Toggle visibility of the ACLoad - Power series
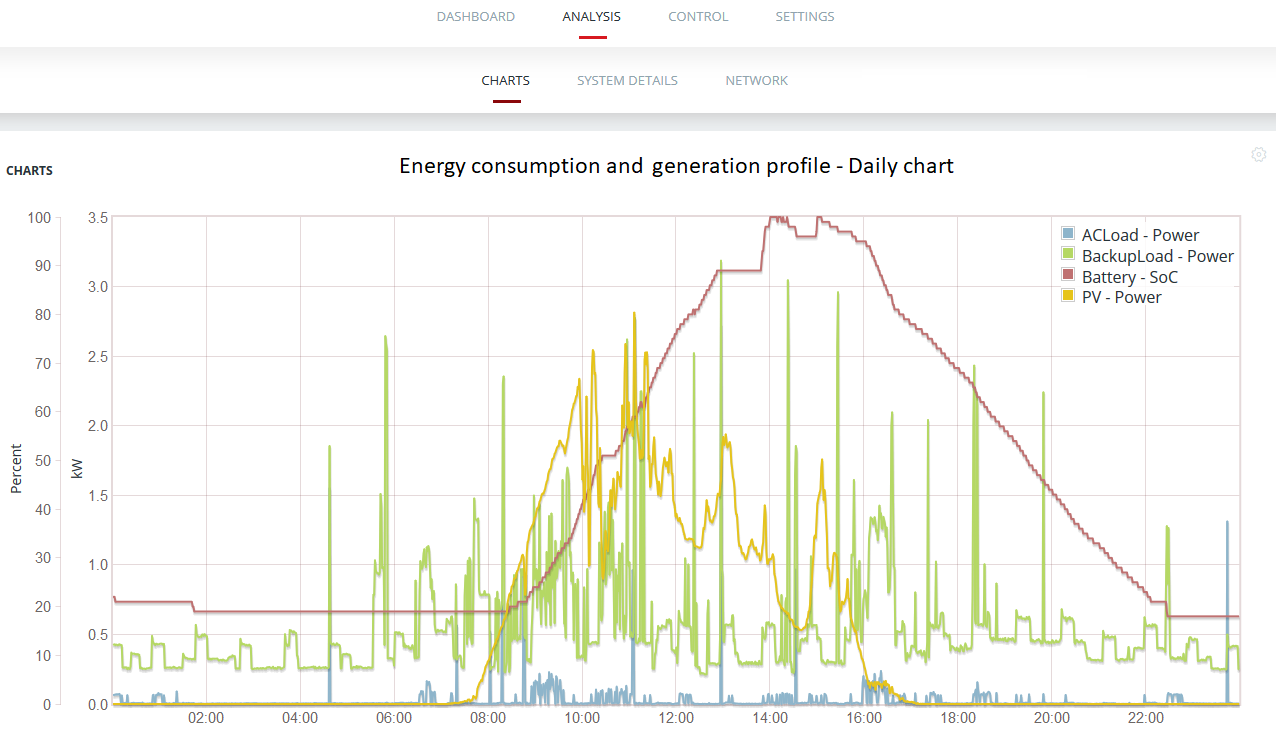1276x748 pixels. pos(1140,234)
